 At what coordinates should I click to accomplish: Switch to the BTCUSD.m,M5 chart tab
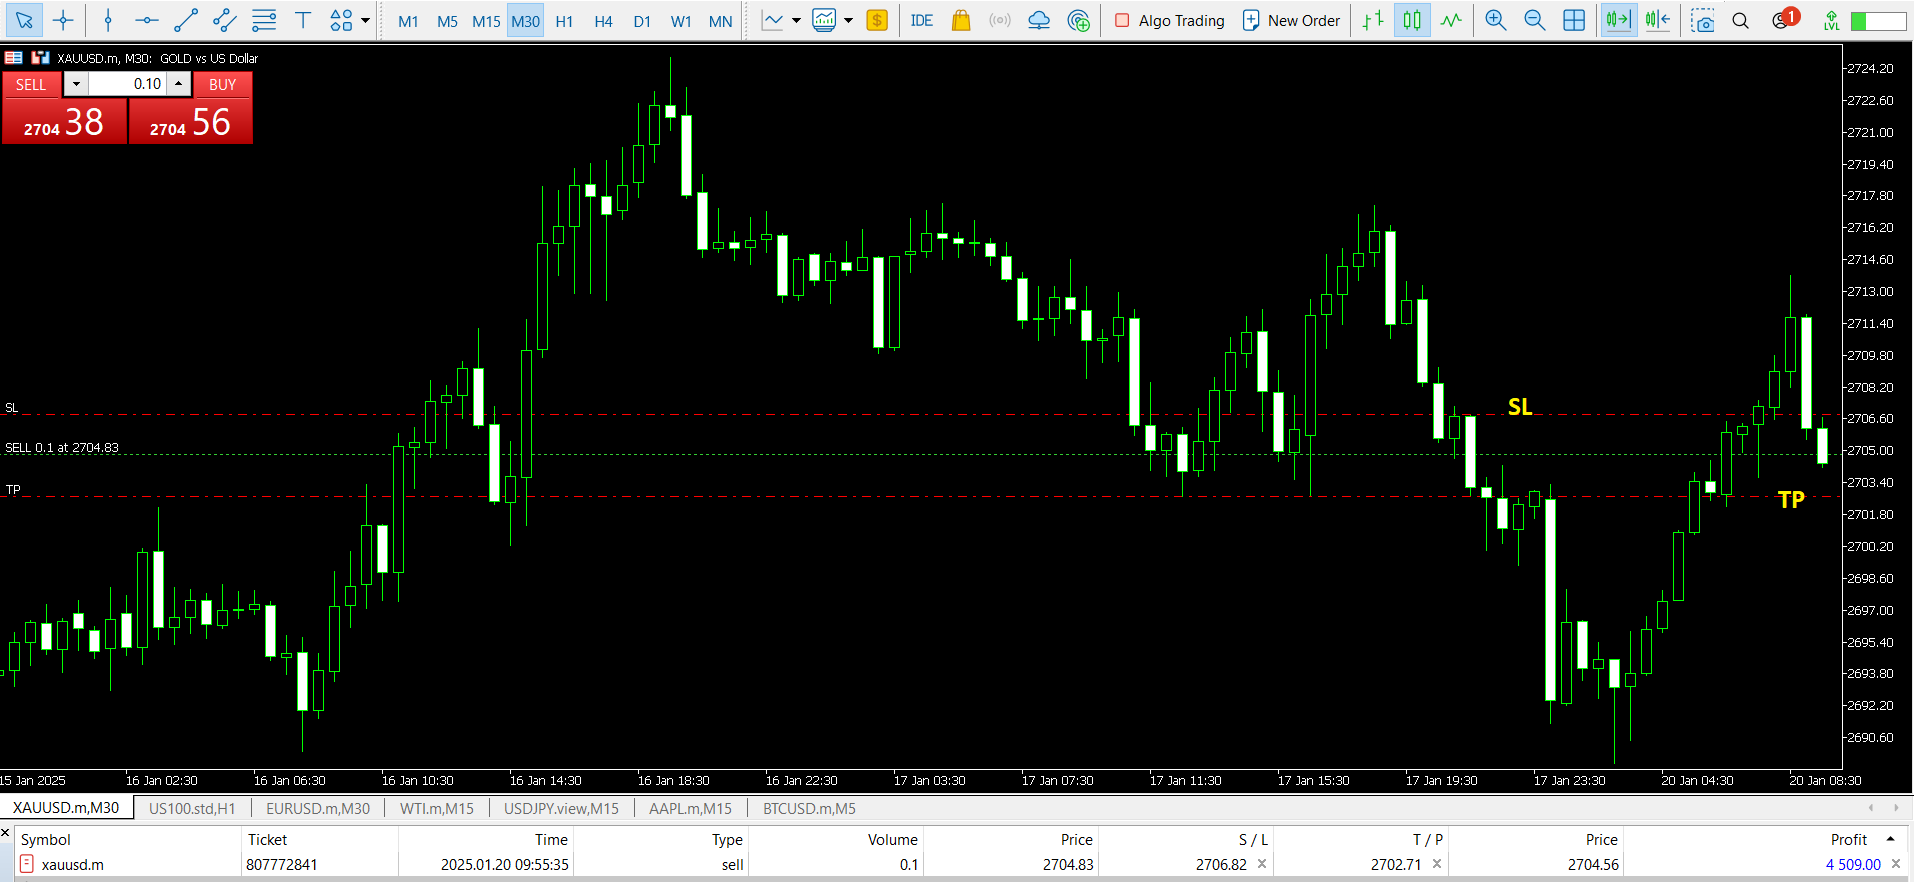809,808
